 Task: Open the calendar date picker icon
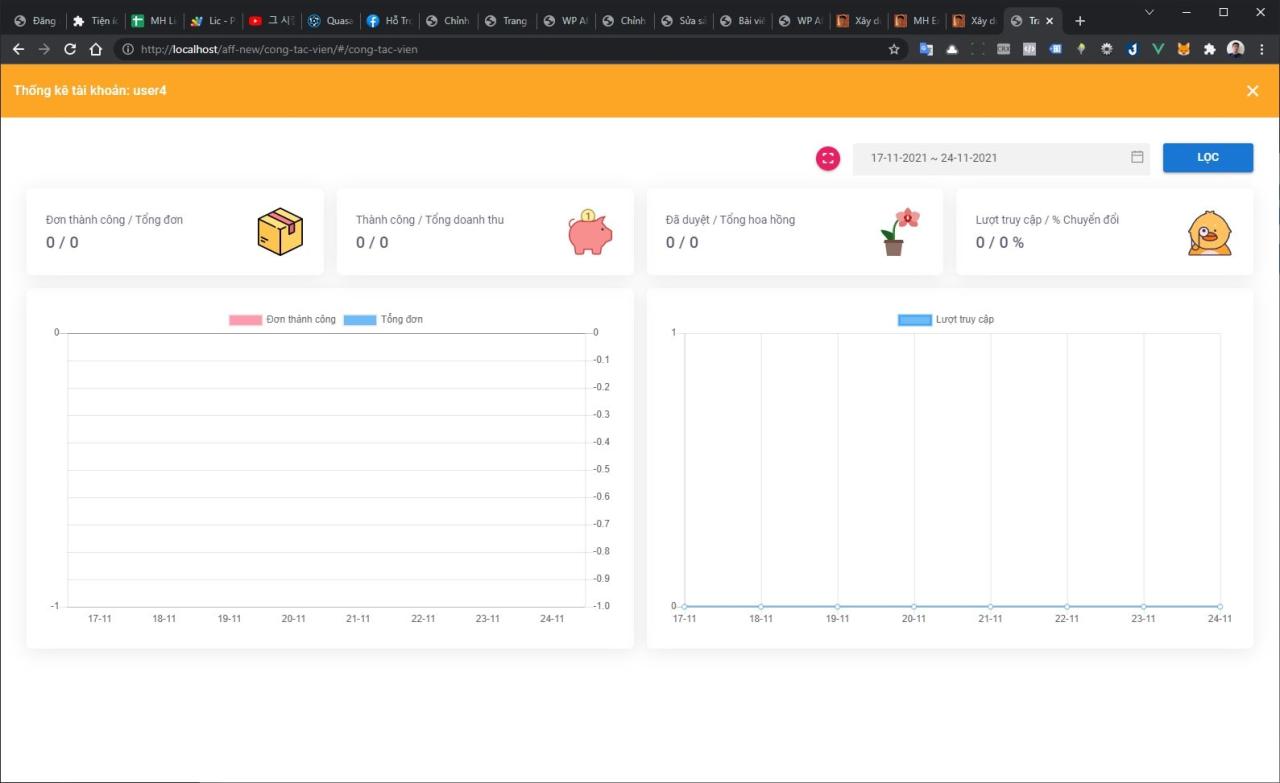[x=1137, y=157]
